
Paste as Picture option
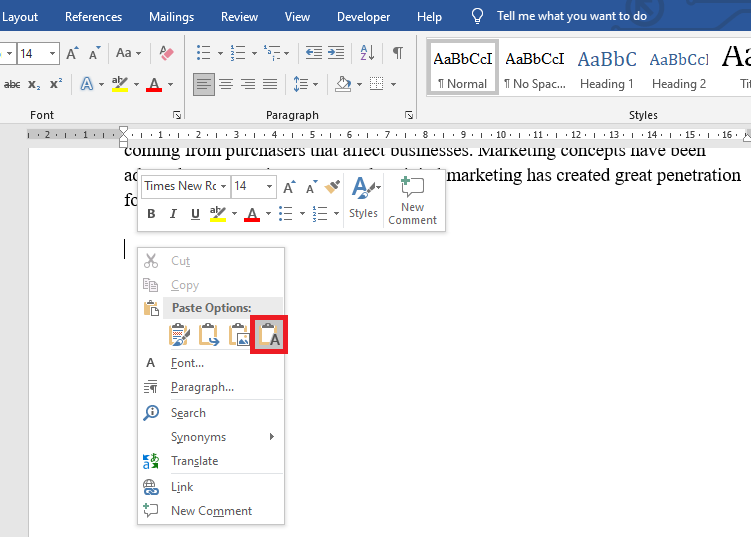239,335
